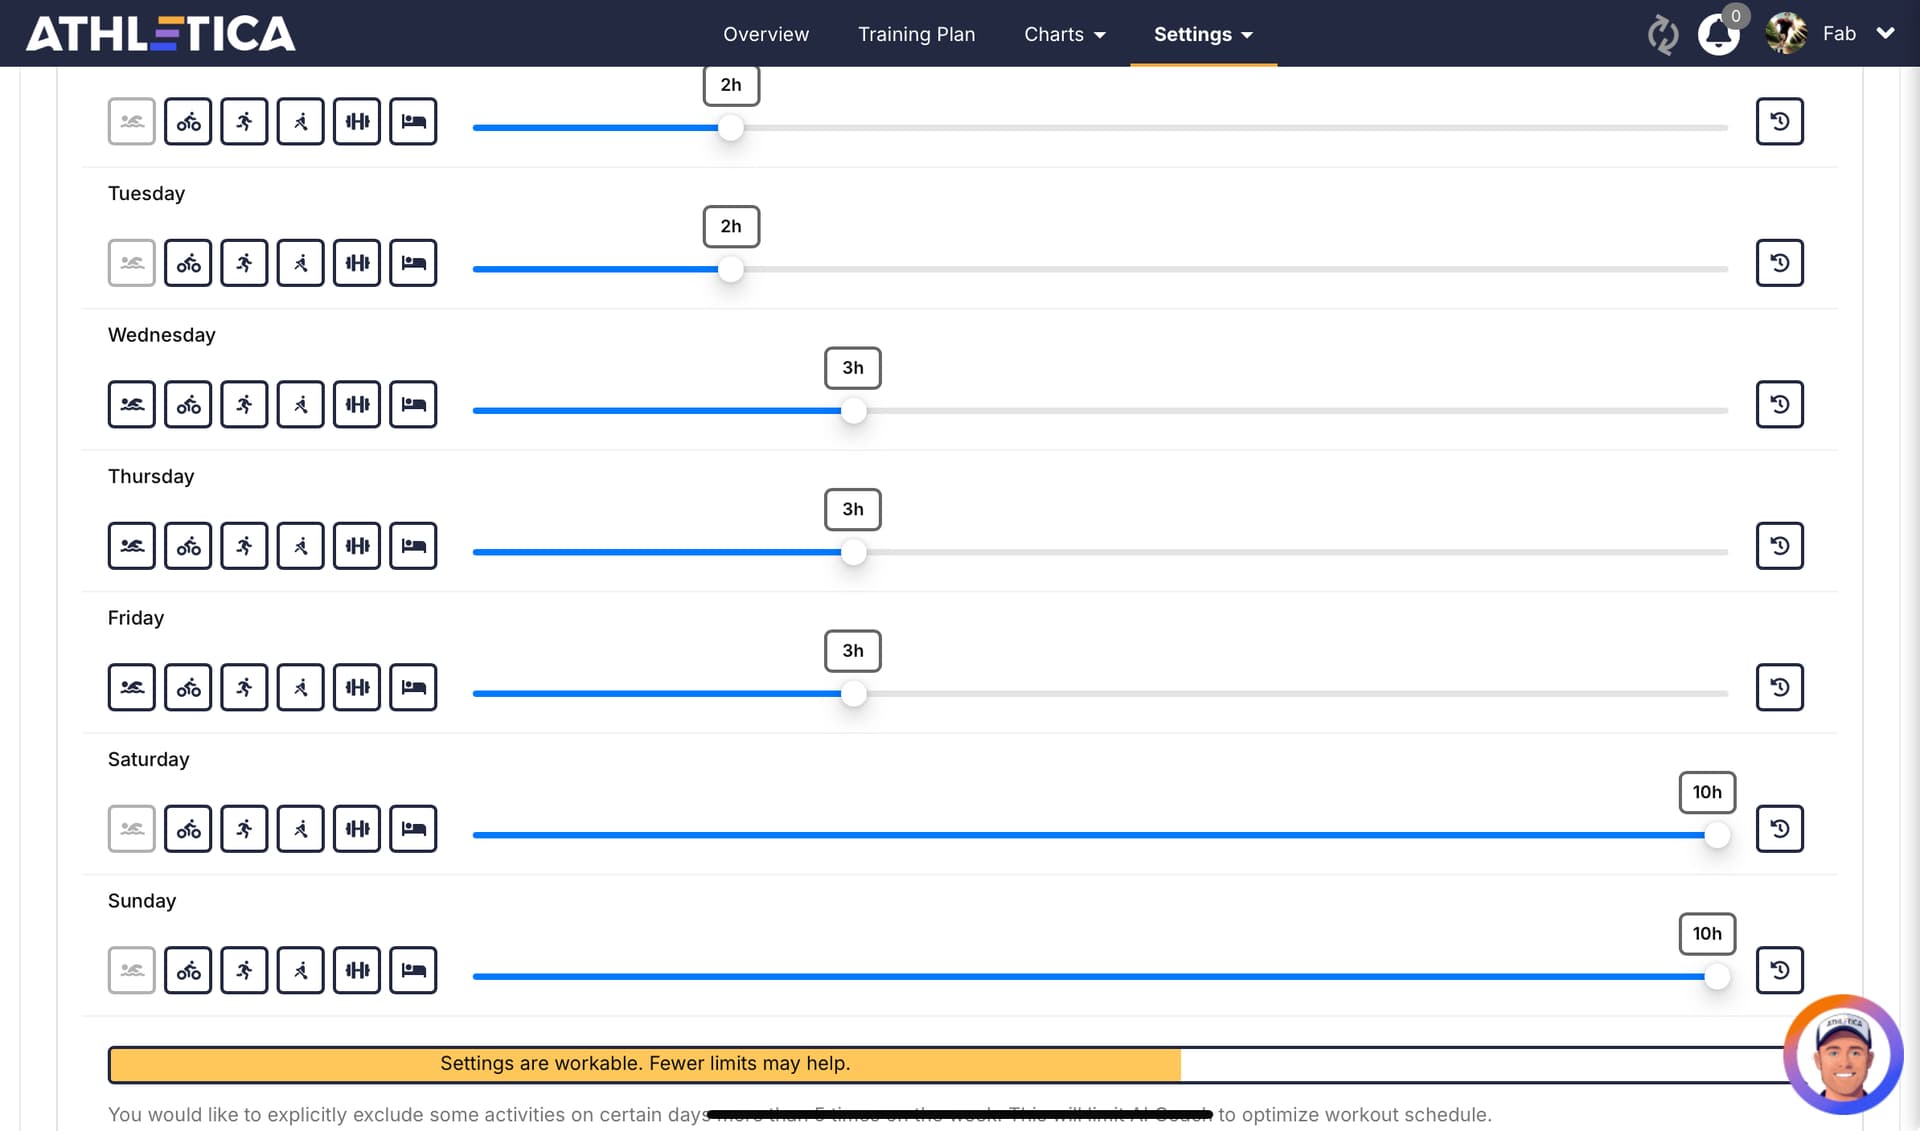This screenshot has width=1920, height=1131.
Task: Toggle Wednesday's rest bed icon
Action: click(413, 405)
